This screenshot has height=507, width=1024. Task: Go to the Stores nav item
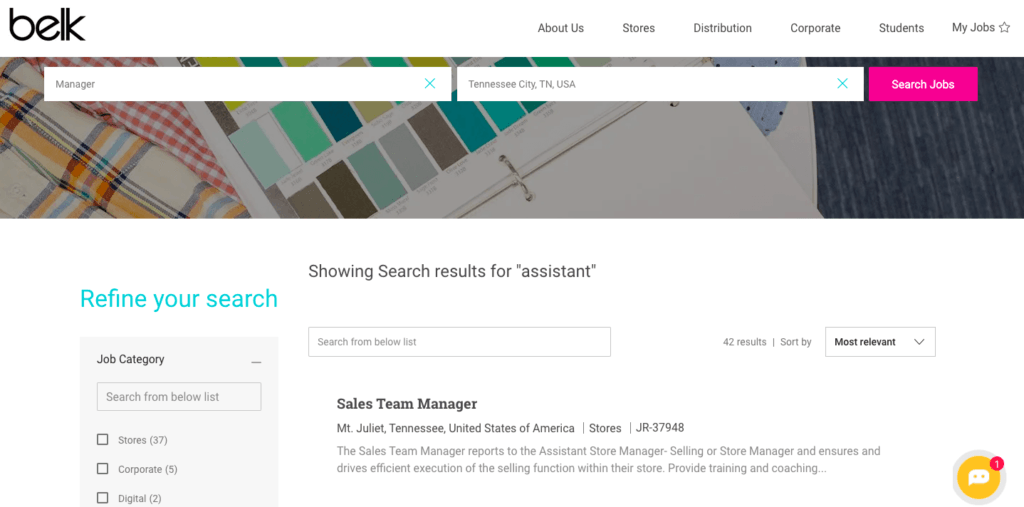pyautogui.click(x=638, y=28)
